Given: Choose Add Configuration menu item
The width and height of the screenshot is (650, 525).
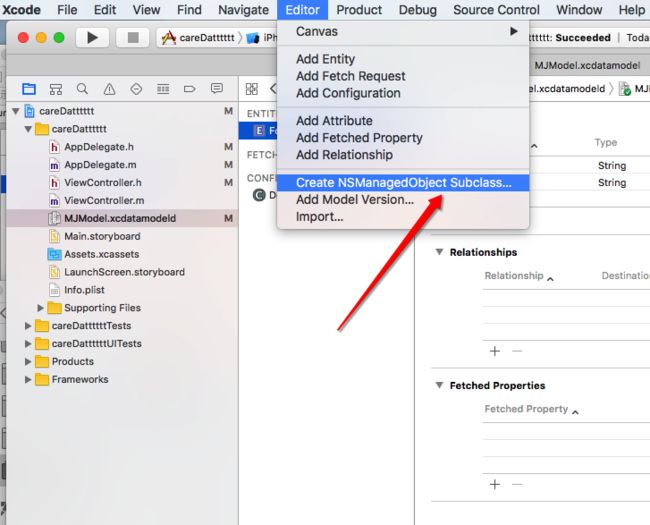Looking at the screenshot, I should (x=403, y=93).
